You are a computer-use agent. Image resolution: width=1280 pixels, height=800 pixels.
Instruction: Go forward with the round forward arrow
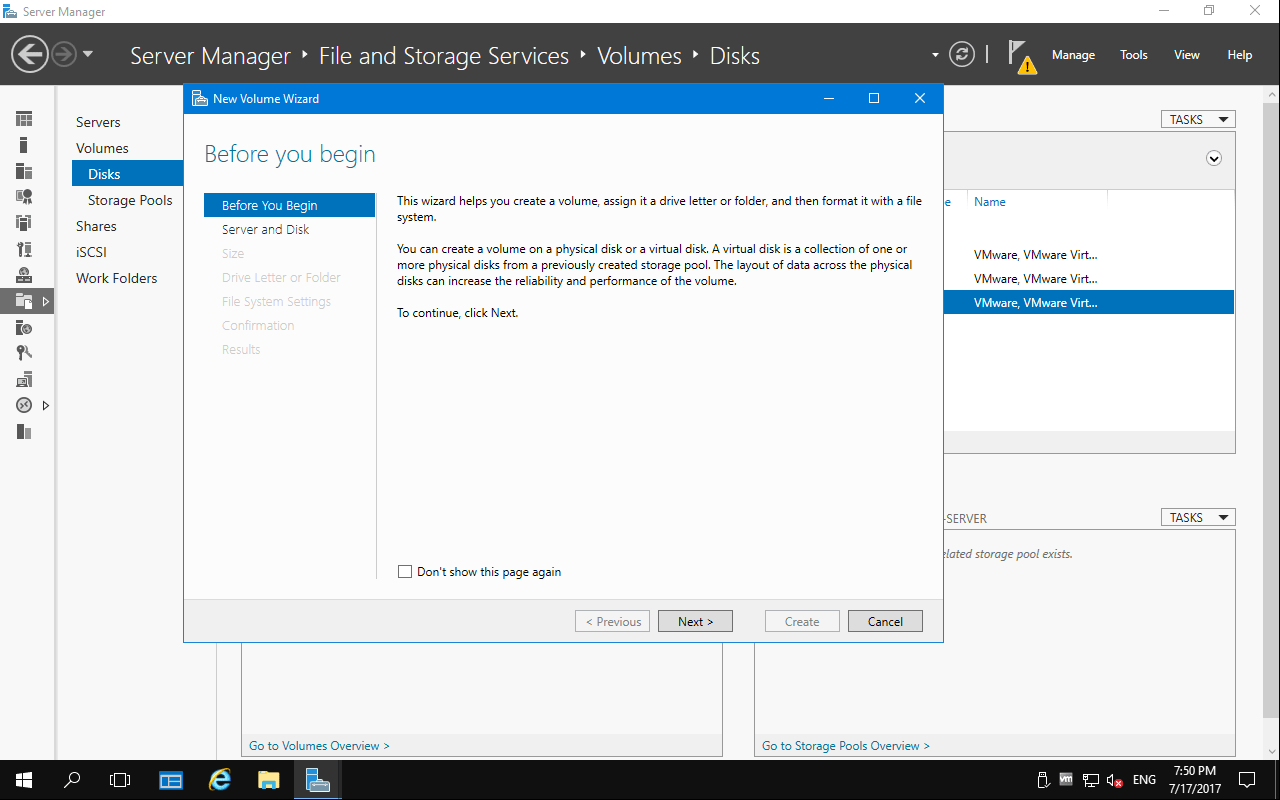pos(64,54)
